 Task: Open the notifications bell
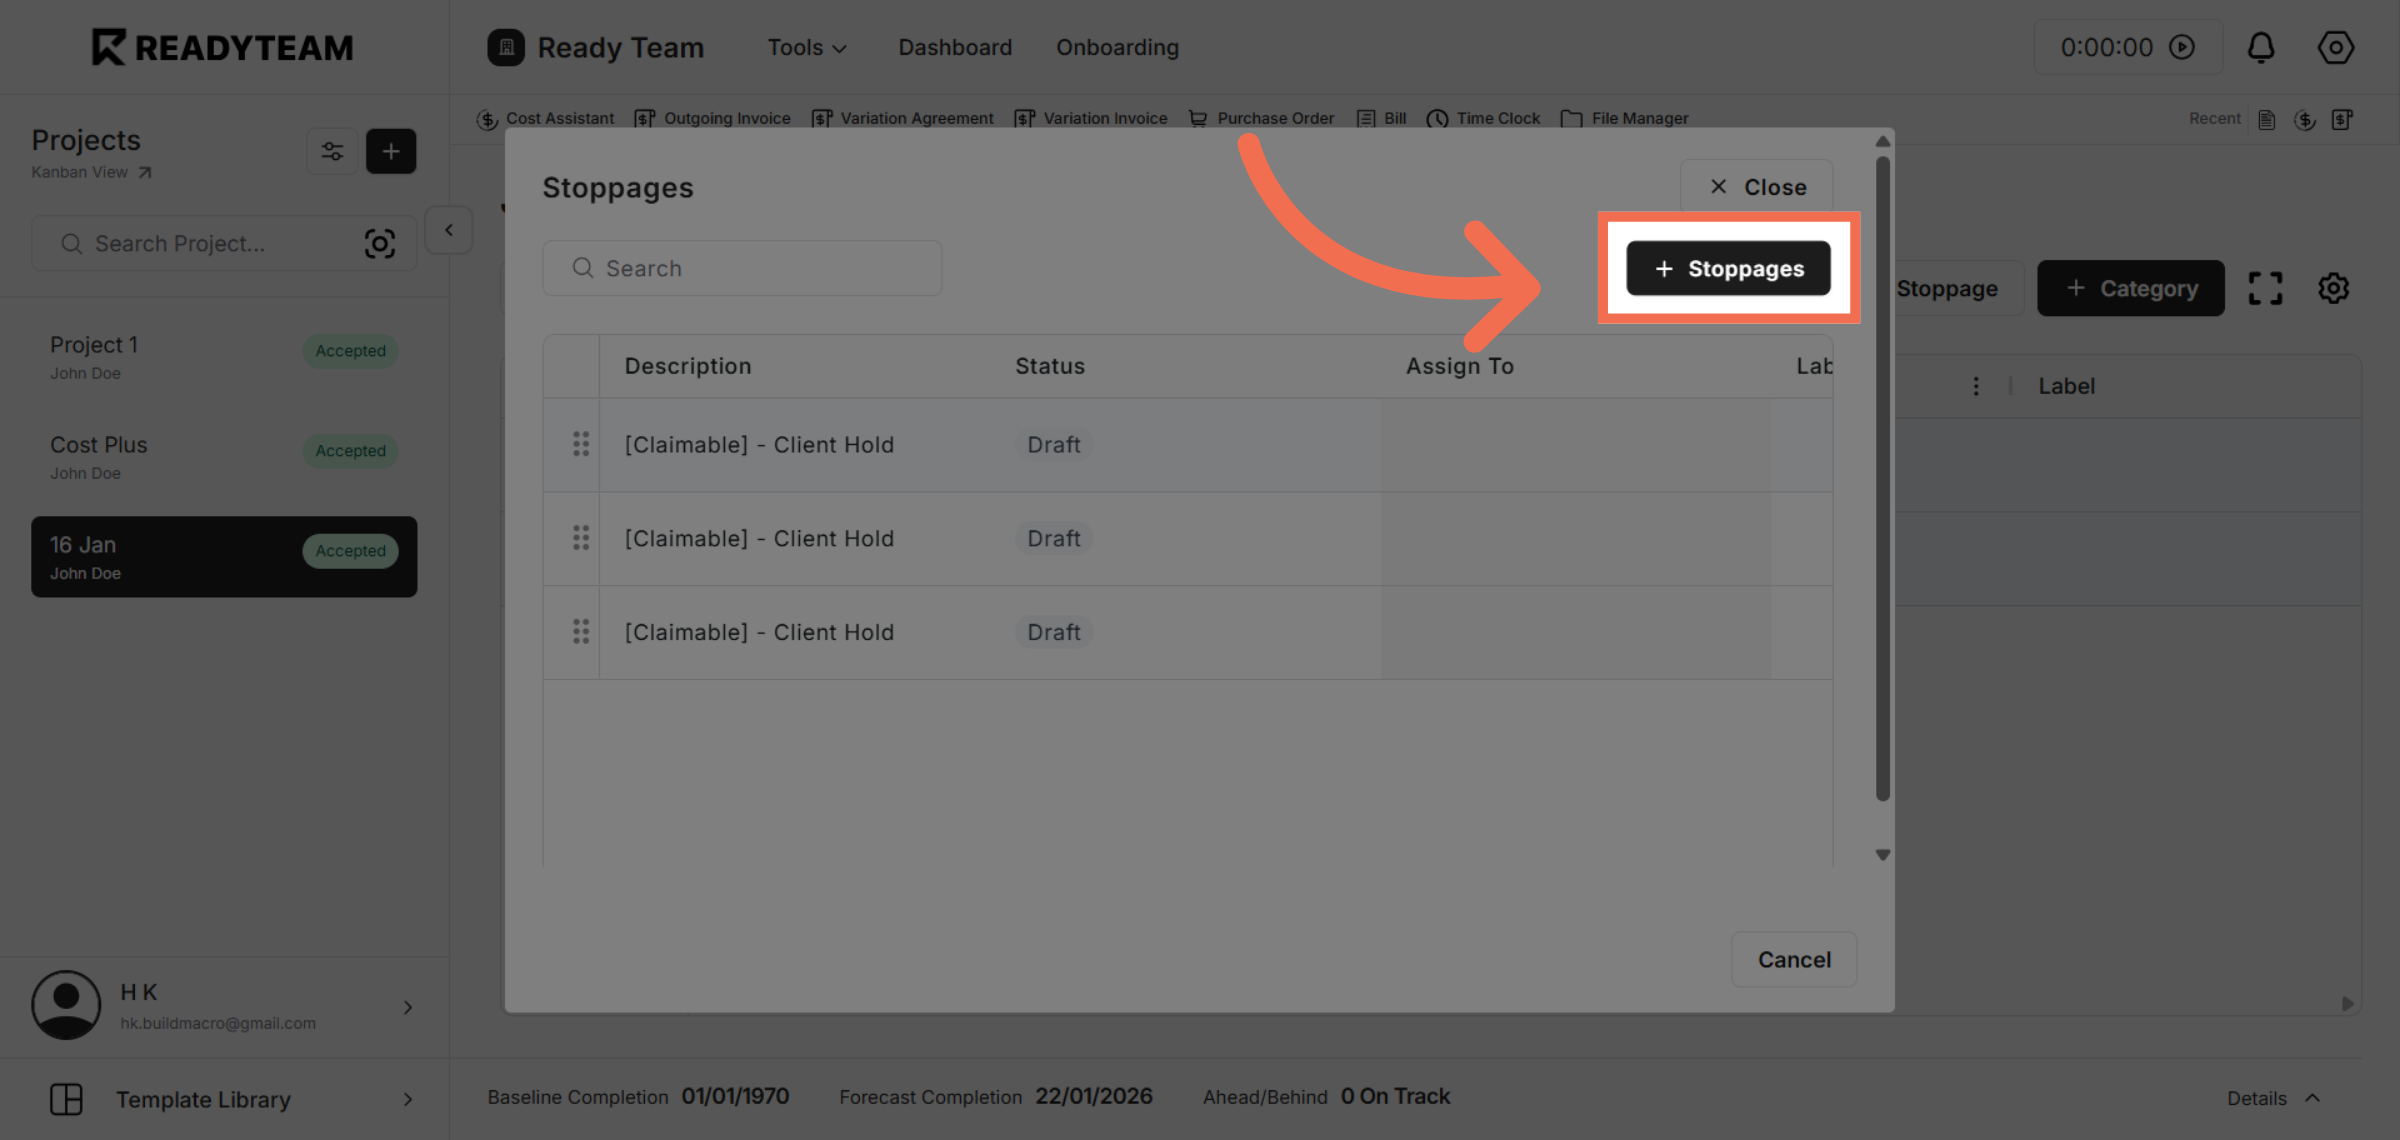point(2261,47)
